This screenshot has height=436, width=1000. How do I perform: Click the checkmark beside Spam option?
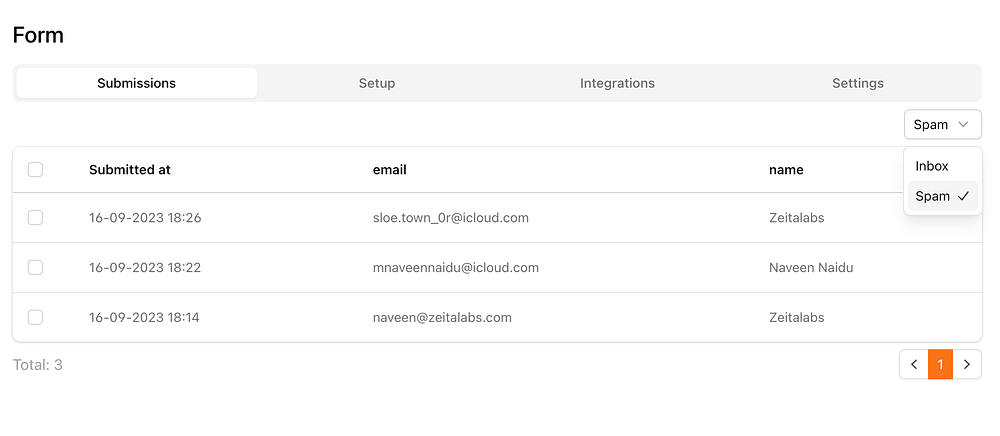963,196
